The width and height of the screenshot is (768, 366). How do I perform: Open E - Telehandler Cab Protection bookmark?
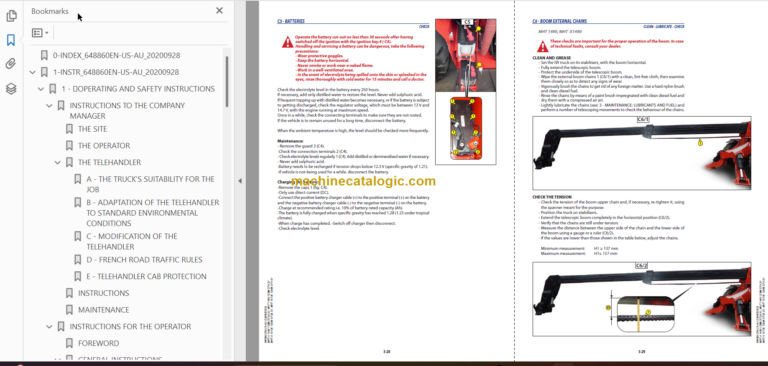point(146,276)
